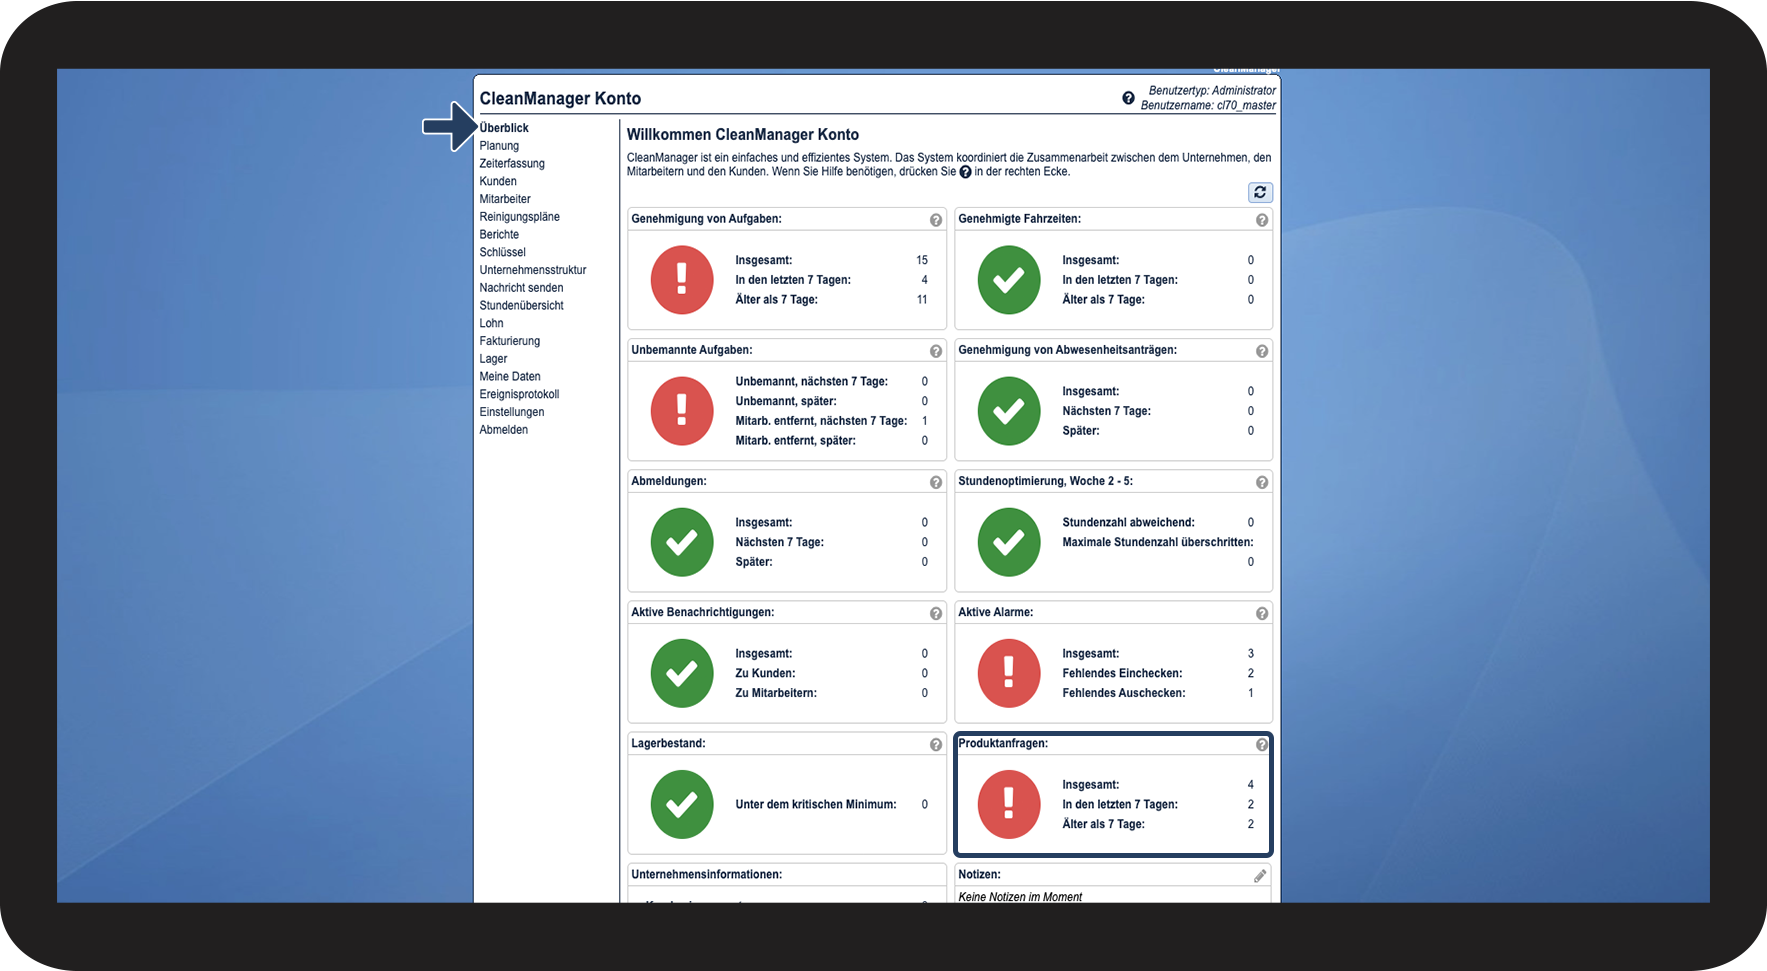The height and width of the screenshot is (971, 1767).
Task: Open Meine Daten page
Action: [510, 377]
